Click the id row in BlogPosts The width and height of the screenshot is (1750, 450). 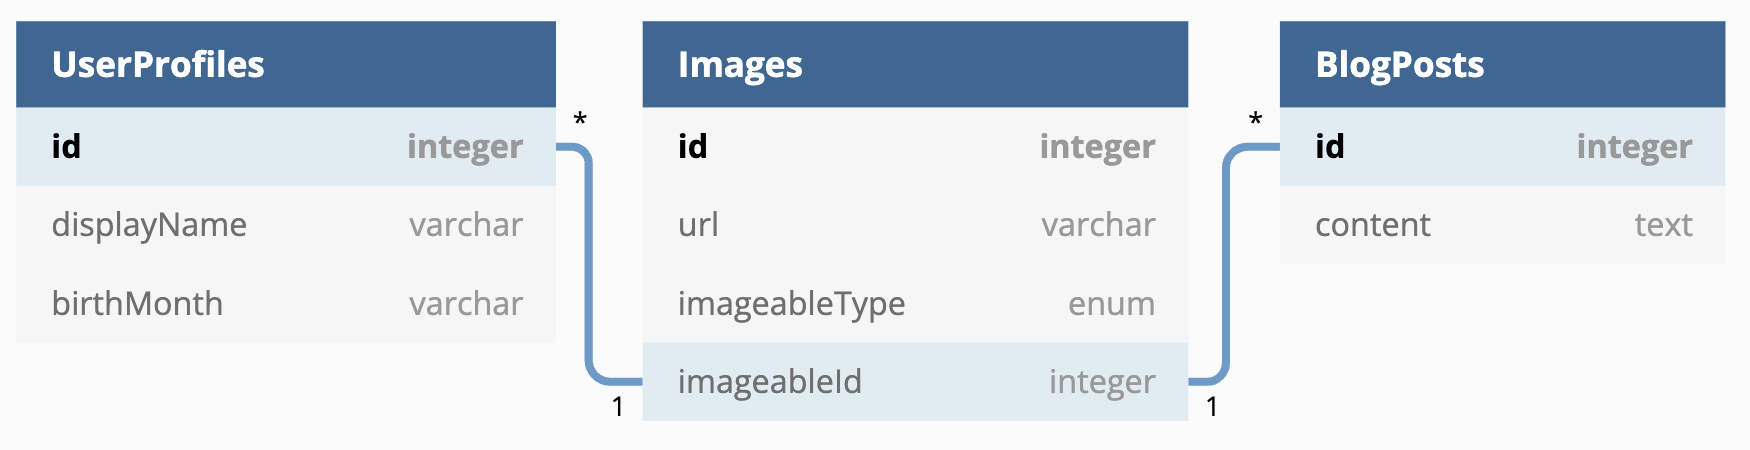point(1502,146)
